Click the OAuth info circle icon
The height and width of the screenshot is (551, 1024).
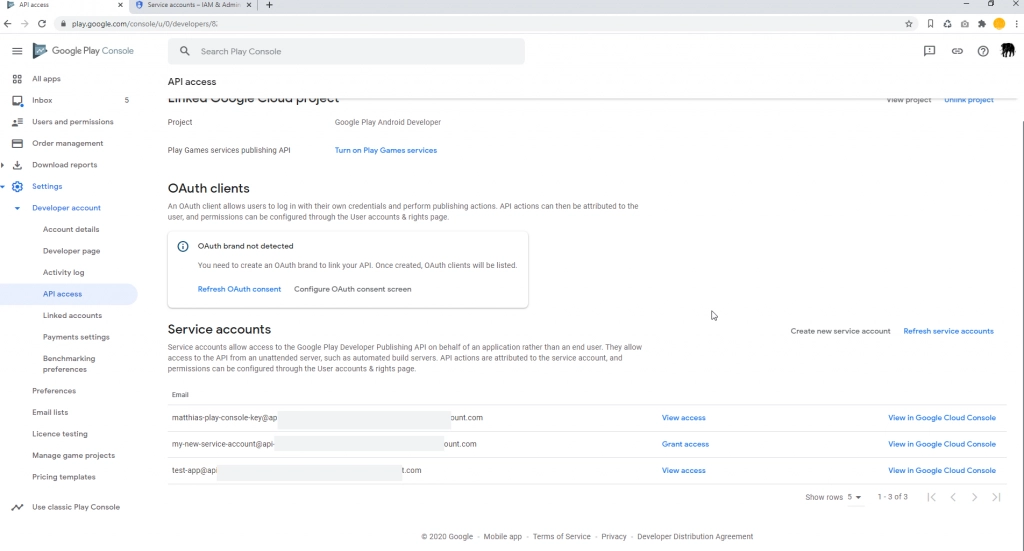[183, 247]
